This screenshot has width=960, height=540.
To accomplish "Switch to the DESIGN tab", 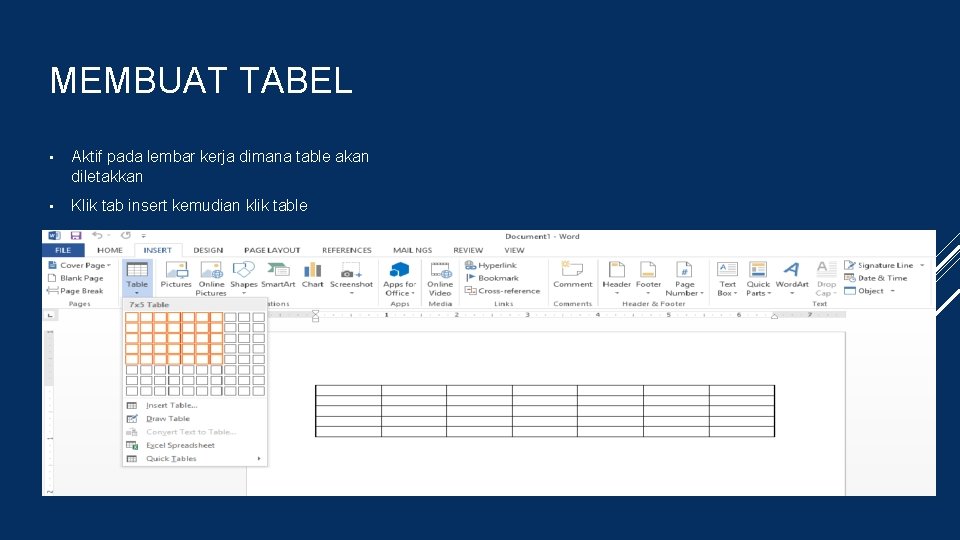I will [x=208, y=250].
